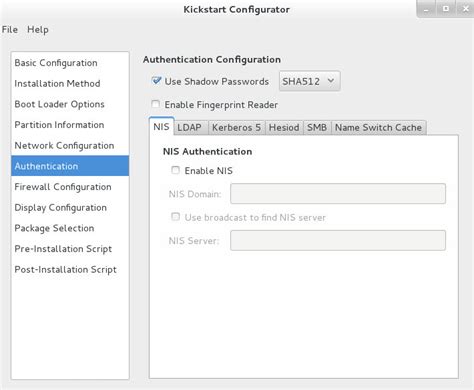The width and height of the screenshot is (474, 390).
Task: Tick the Enable NIS checkbox
Action: tap(175, 170)
